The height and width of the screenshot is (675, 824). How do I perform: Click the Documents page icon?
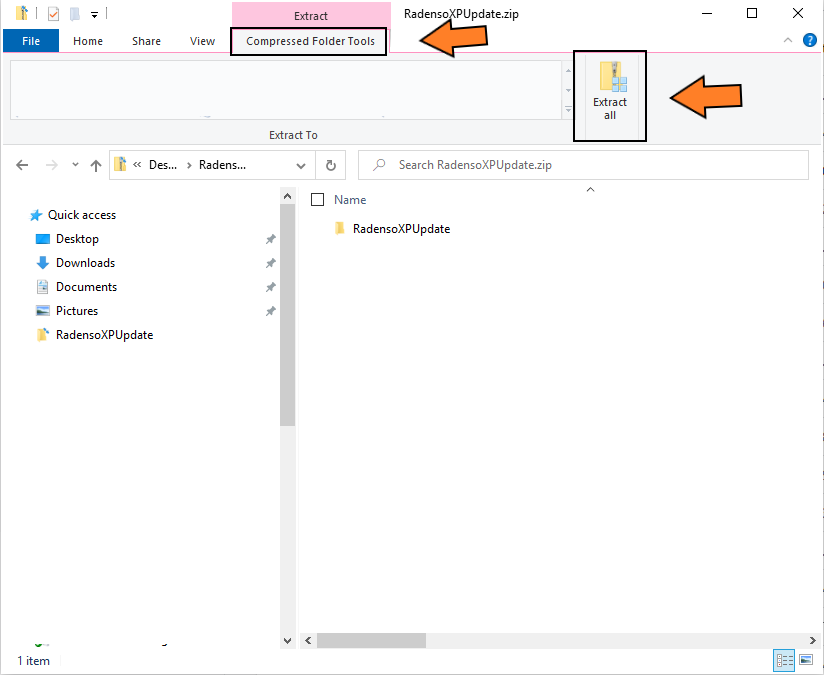coord(43,287)
